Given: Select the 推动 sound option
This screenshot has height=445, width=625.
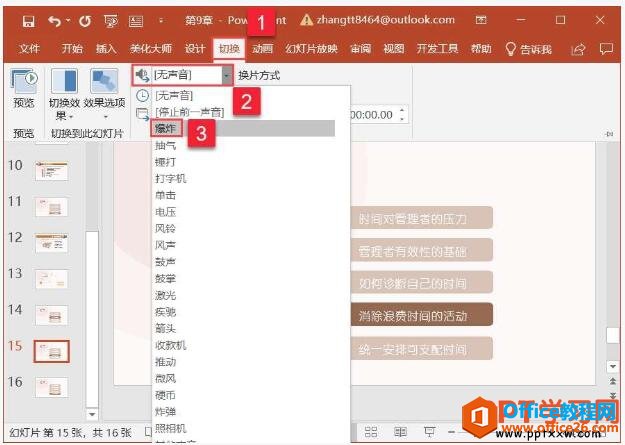Looking at the screenshot, I should (x=165, y=362).
